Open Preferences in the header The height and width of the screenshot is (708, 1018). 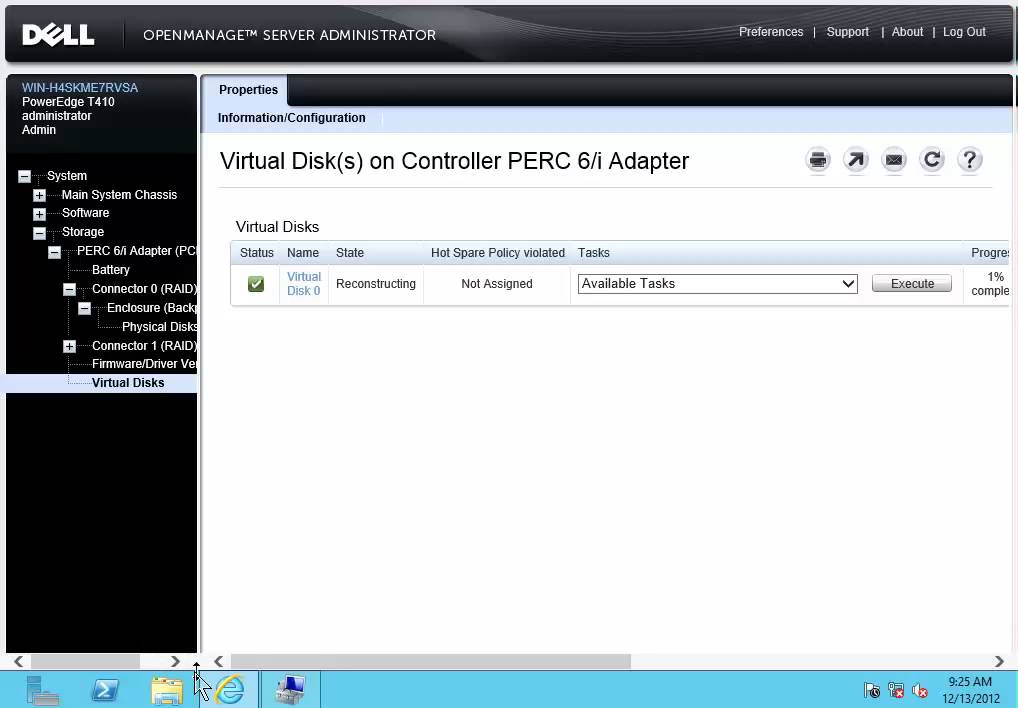click(771, 32)
